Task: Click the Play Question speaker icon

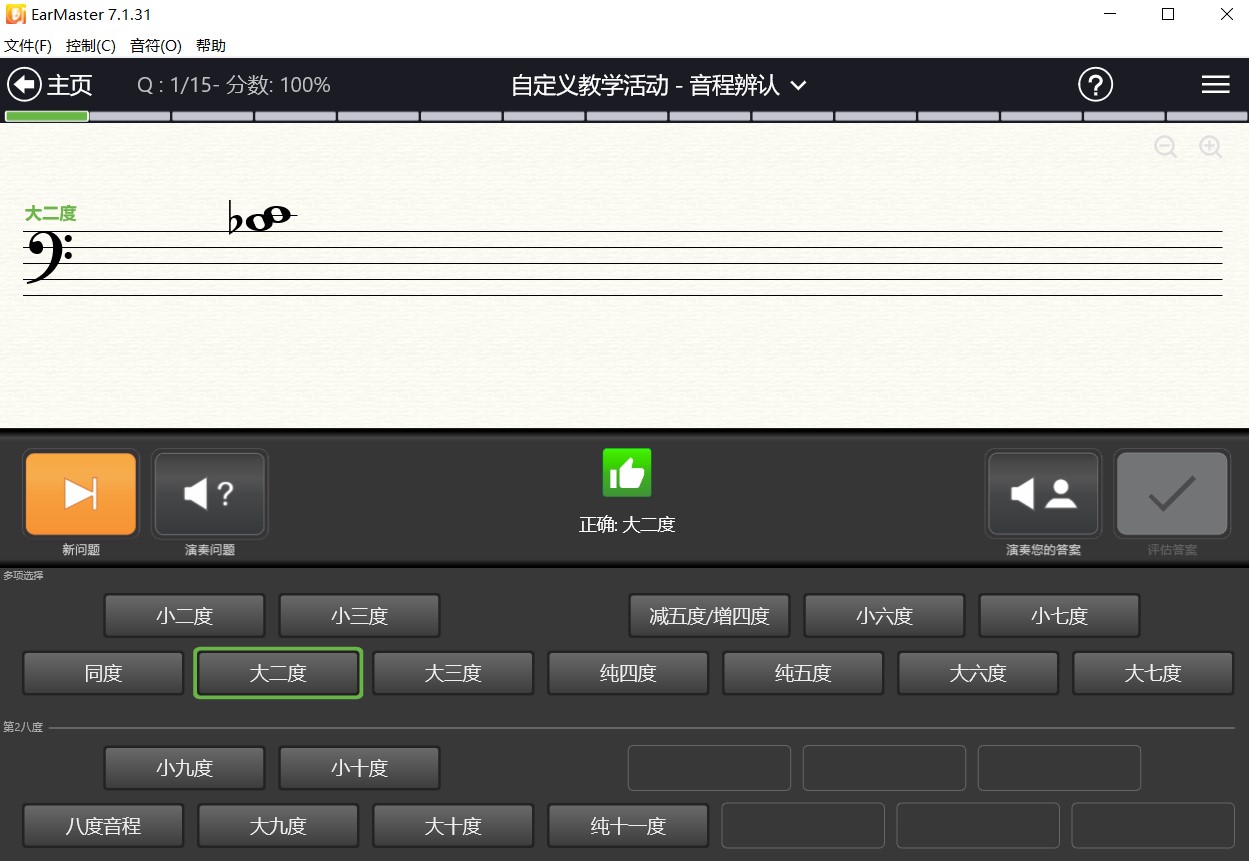Action: (209, 493)
